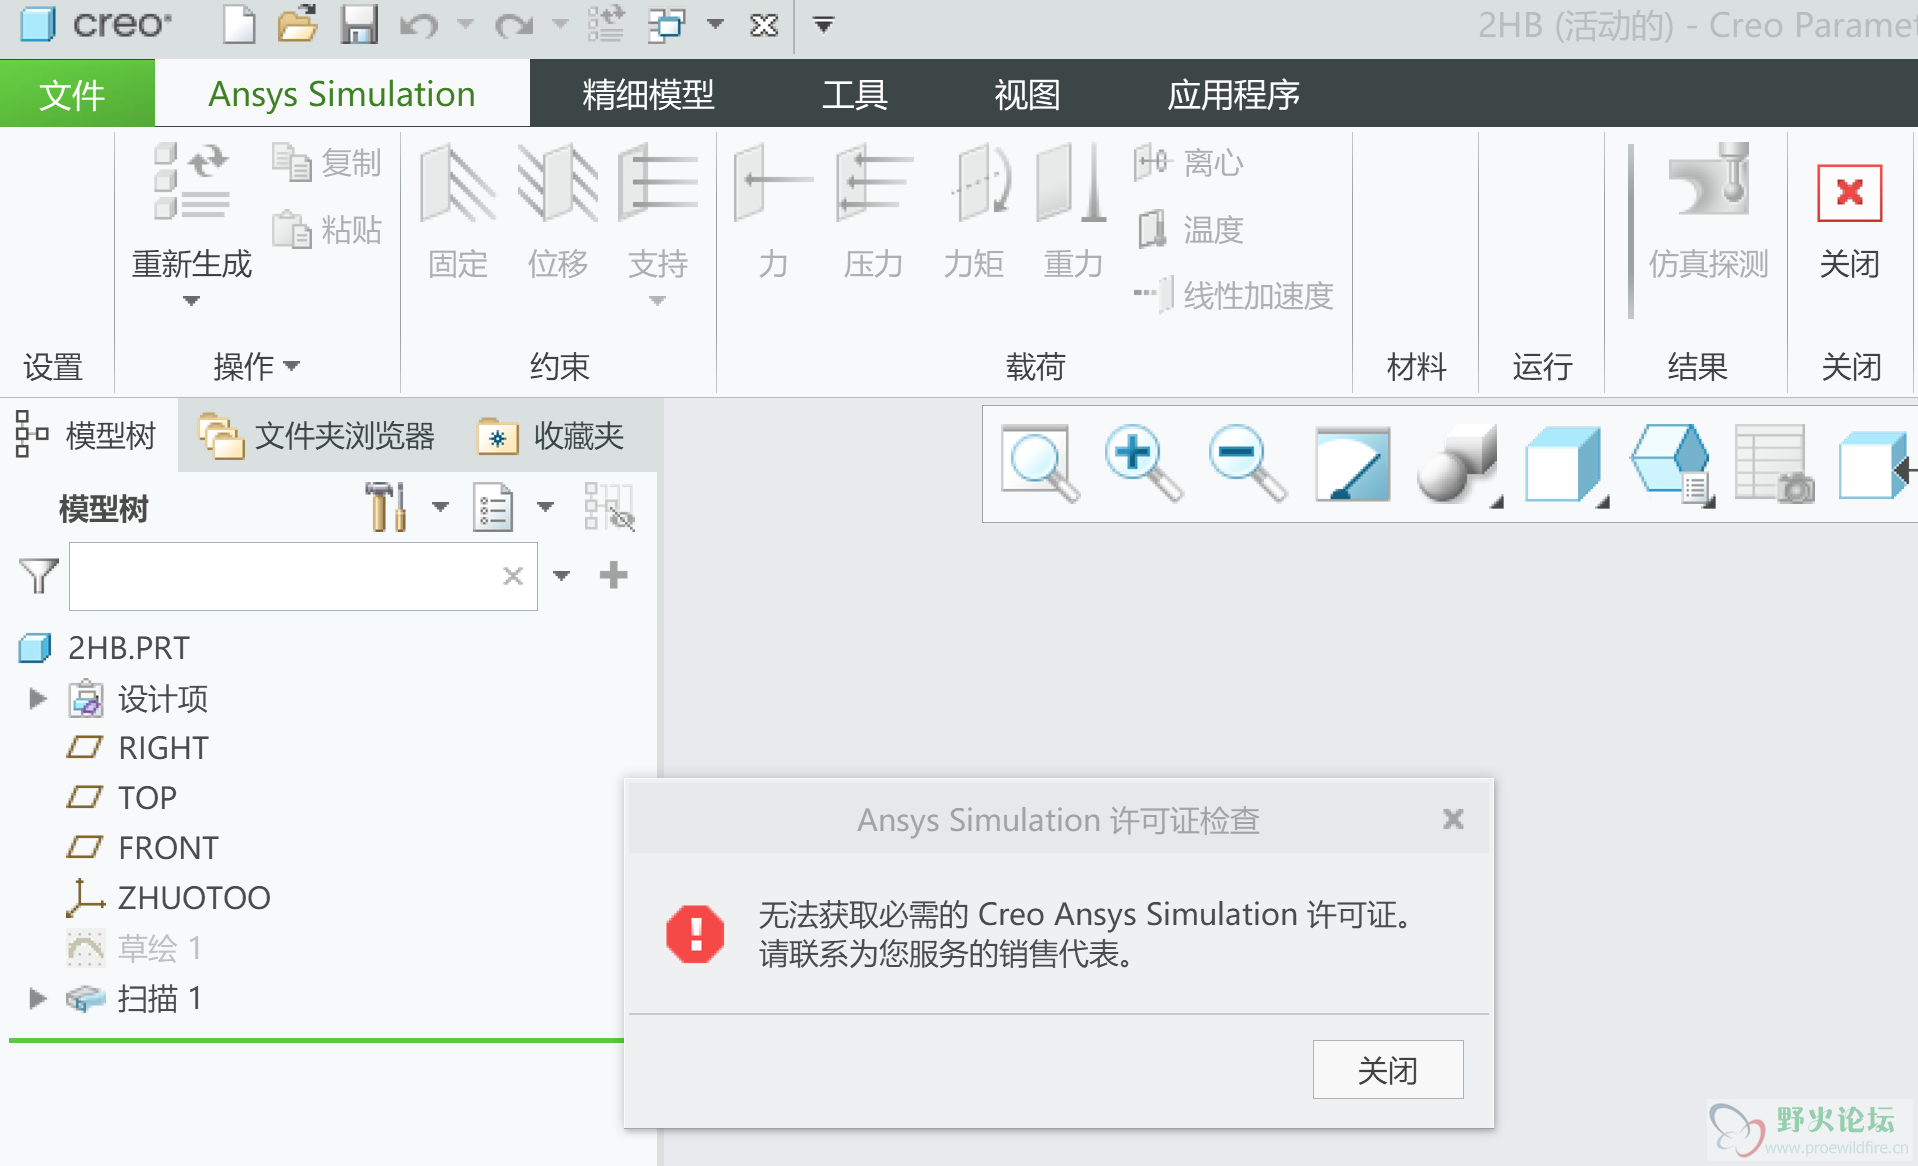Viewport: 1918px width, 1166px height.
Task: Click the Repaint screen icon
Action: coord(1352,464)
